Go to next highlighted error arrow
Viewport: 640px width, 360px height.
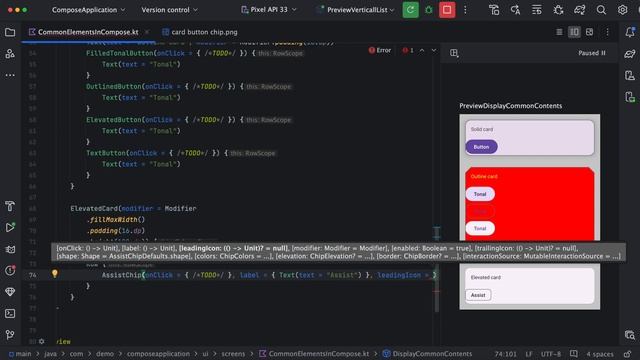[x=433, y=50]
